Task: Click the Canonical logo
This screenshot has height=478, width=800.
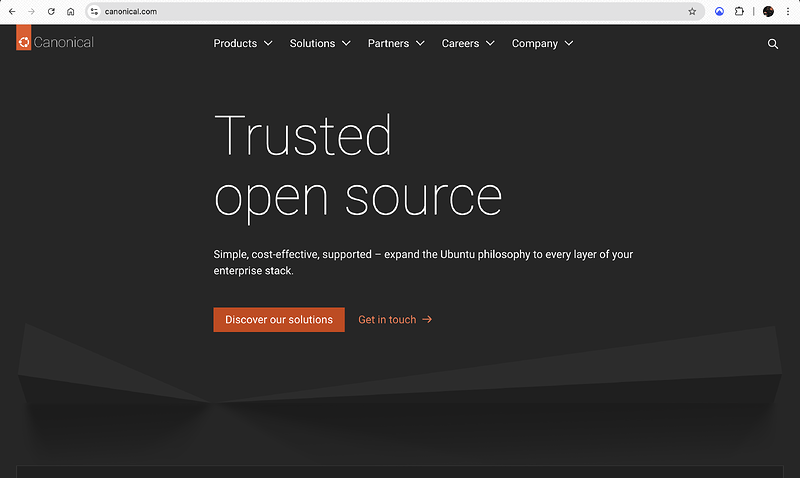Action: (55, 39)
